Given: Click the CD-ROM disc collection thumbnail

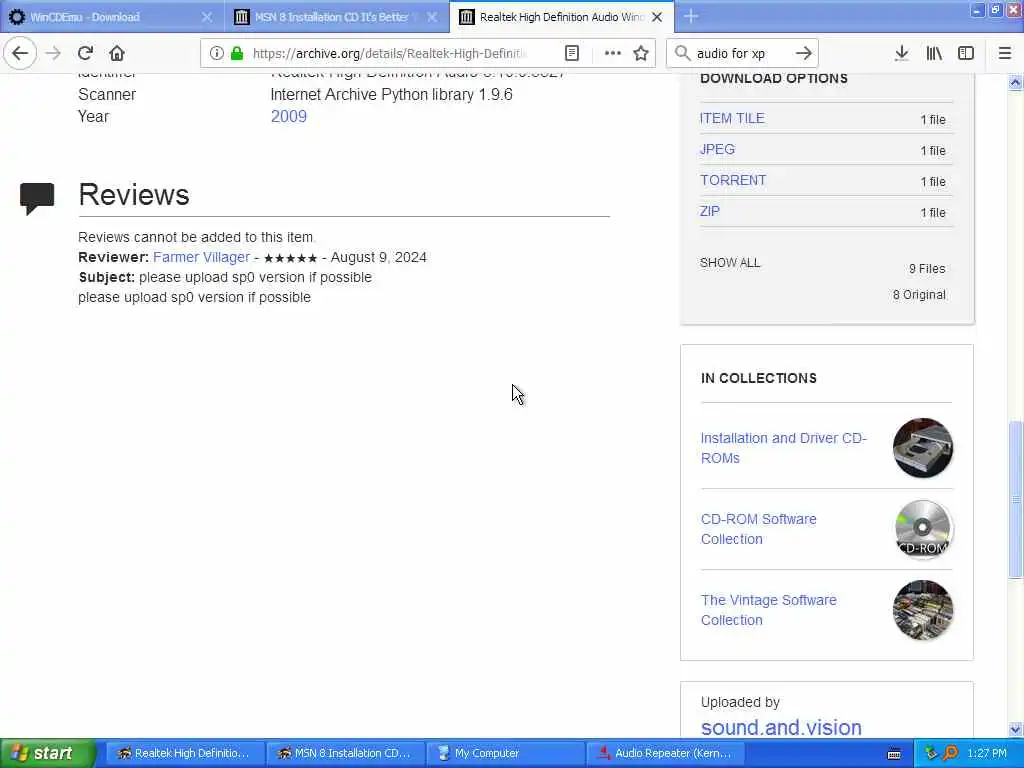Looking at the screenshot, I should pos(923,529).
